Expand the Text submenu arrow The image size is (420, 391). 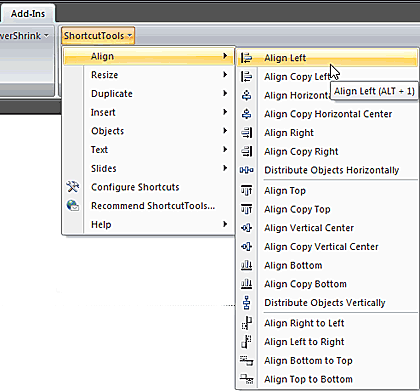click(x=225, y=149)
